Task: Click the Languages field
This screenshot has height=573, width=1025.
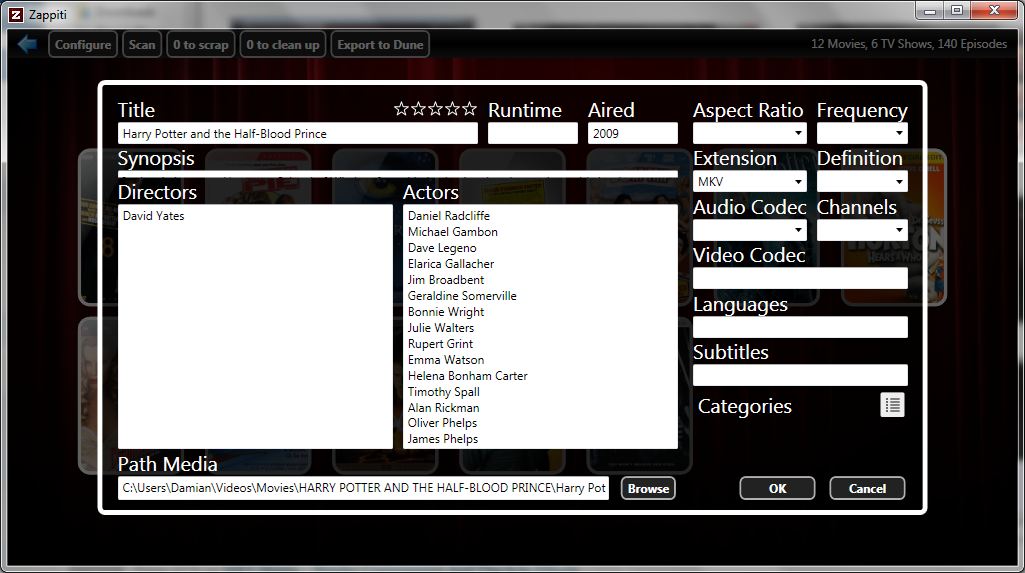Action: point(800,327)
